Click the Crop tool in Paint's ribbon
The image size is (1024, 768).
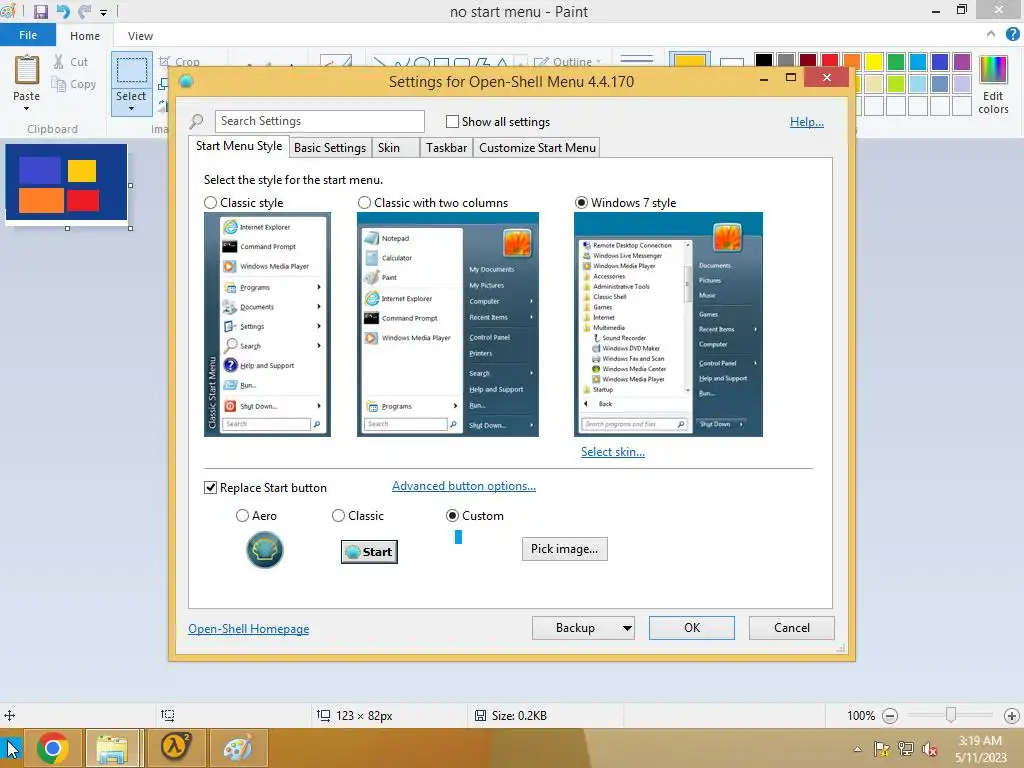pos(179,62)
